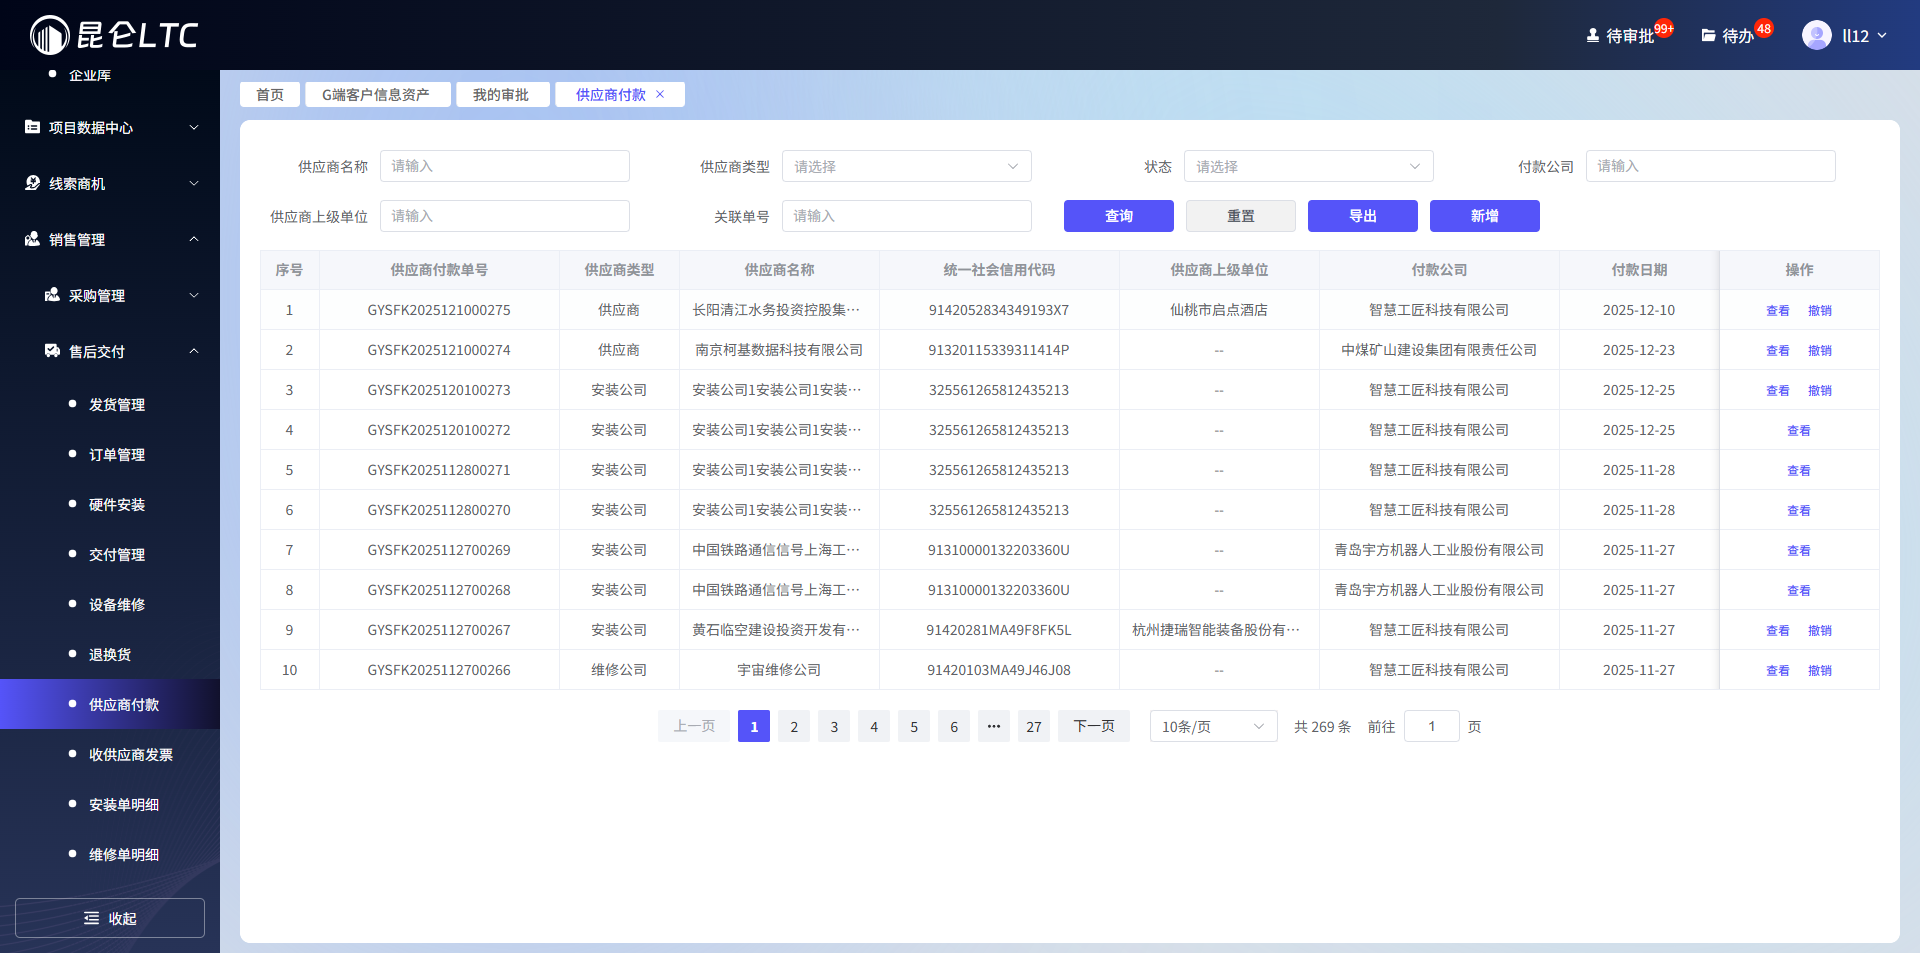
Task: Click 查看 on row GYSFK2025121000275
Action: click(1778, 310)
